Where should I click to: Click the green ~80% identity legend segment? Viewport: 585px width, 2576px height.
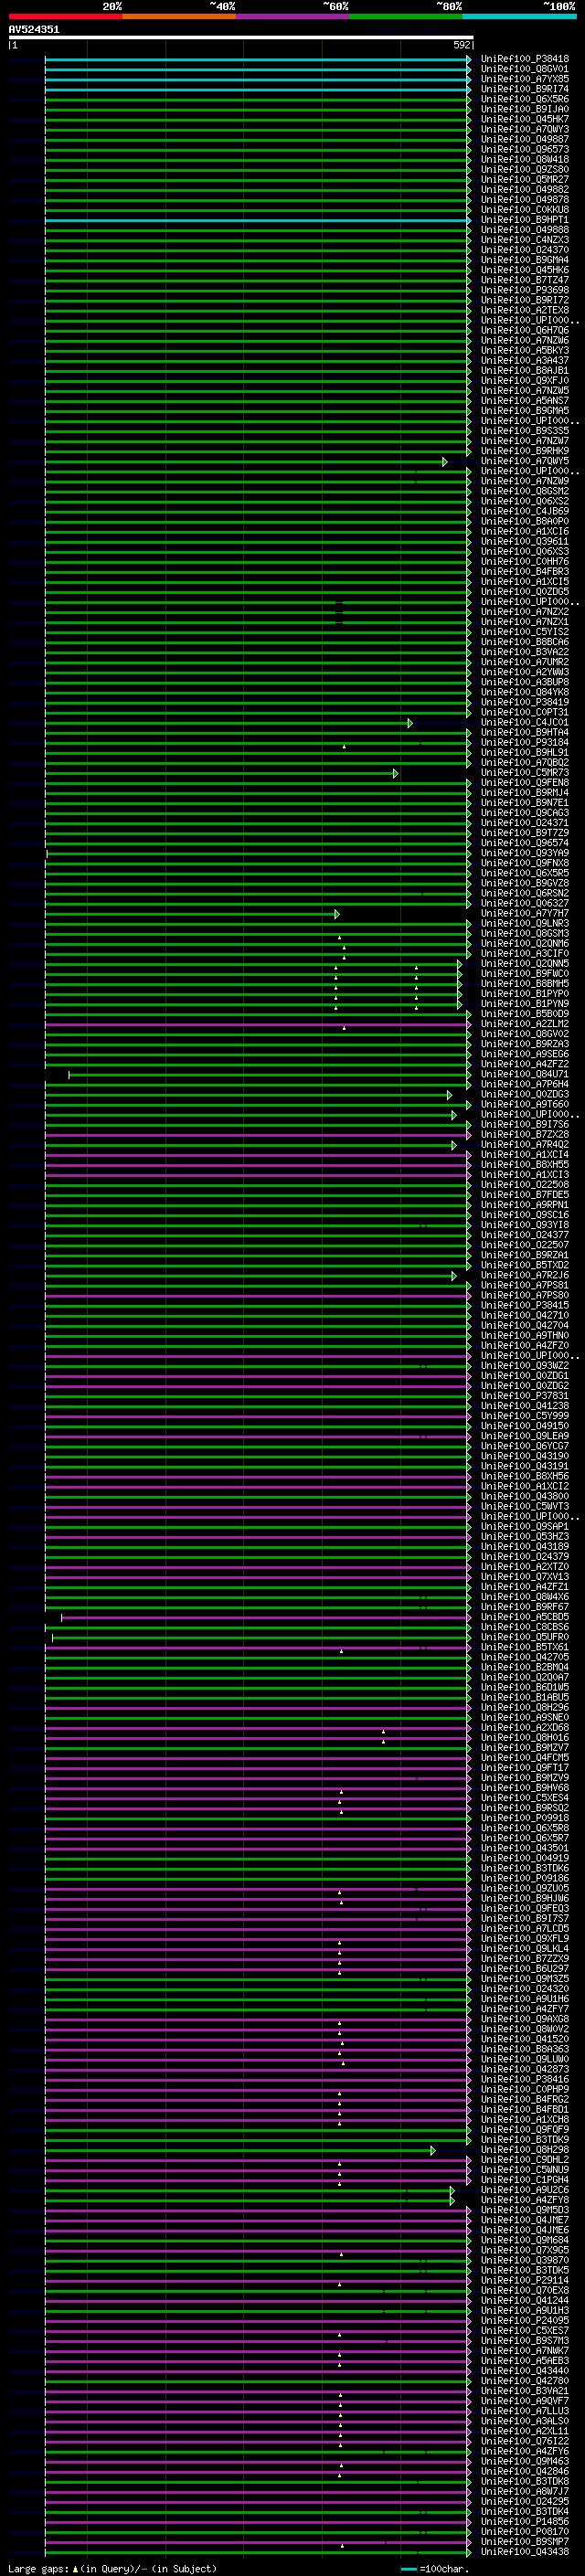coord(406,16)
